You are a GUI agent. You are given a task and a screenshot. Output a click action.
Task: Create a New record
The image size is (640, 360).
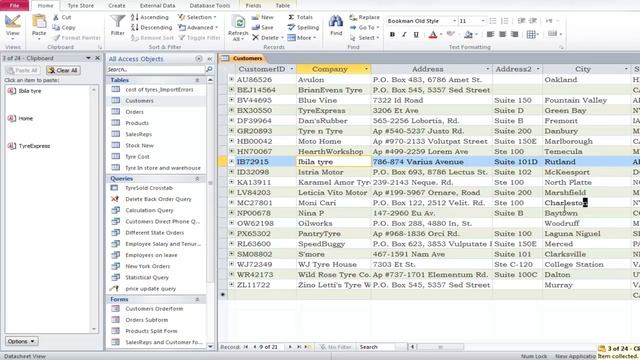coord(262,17)
